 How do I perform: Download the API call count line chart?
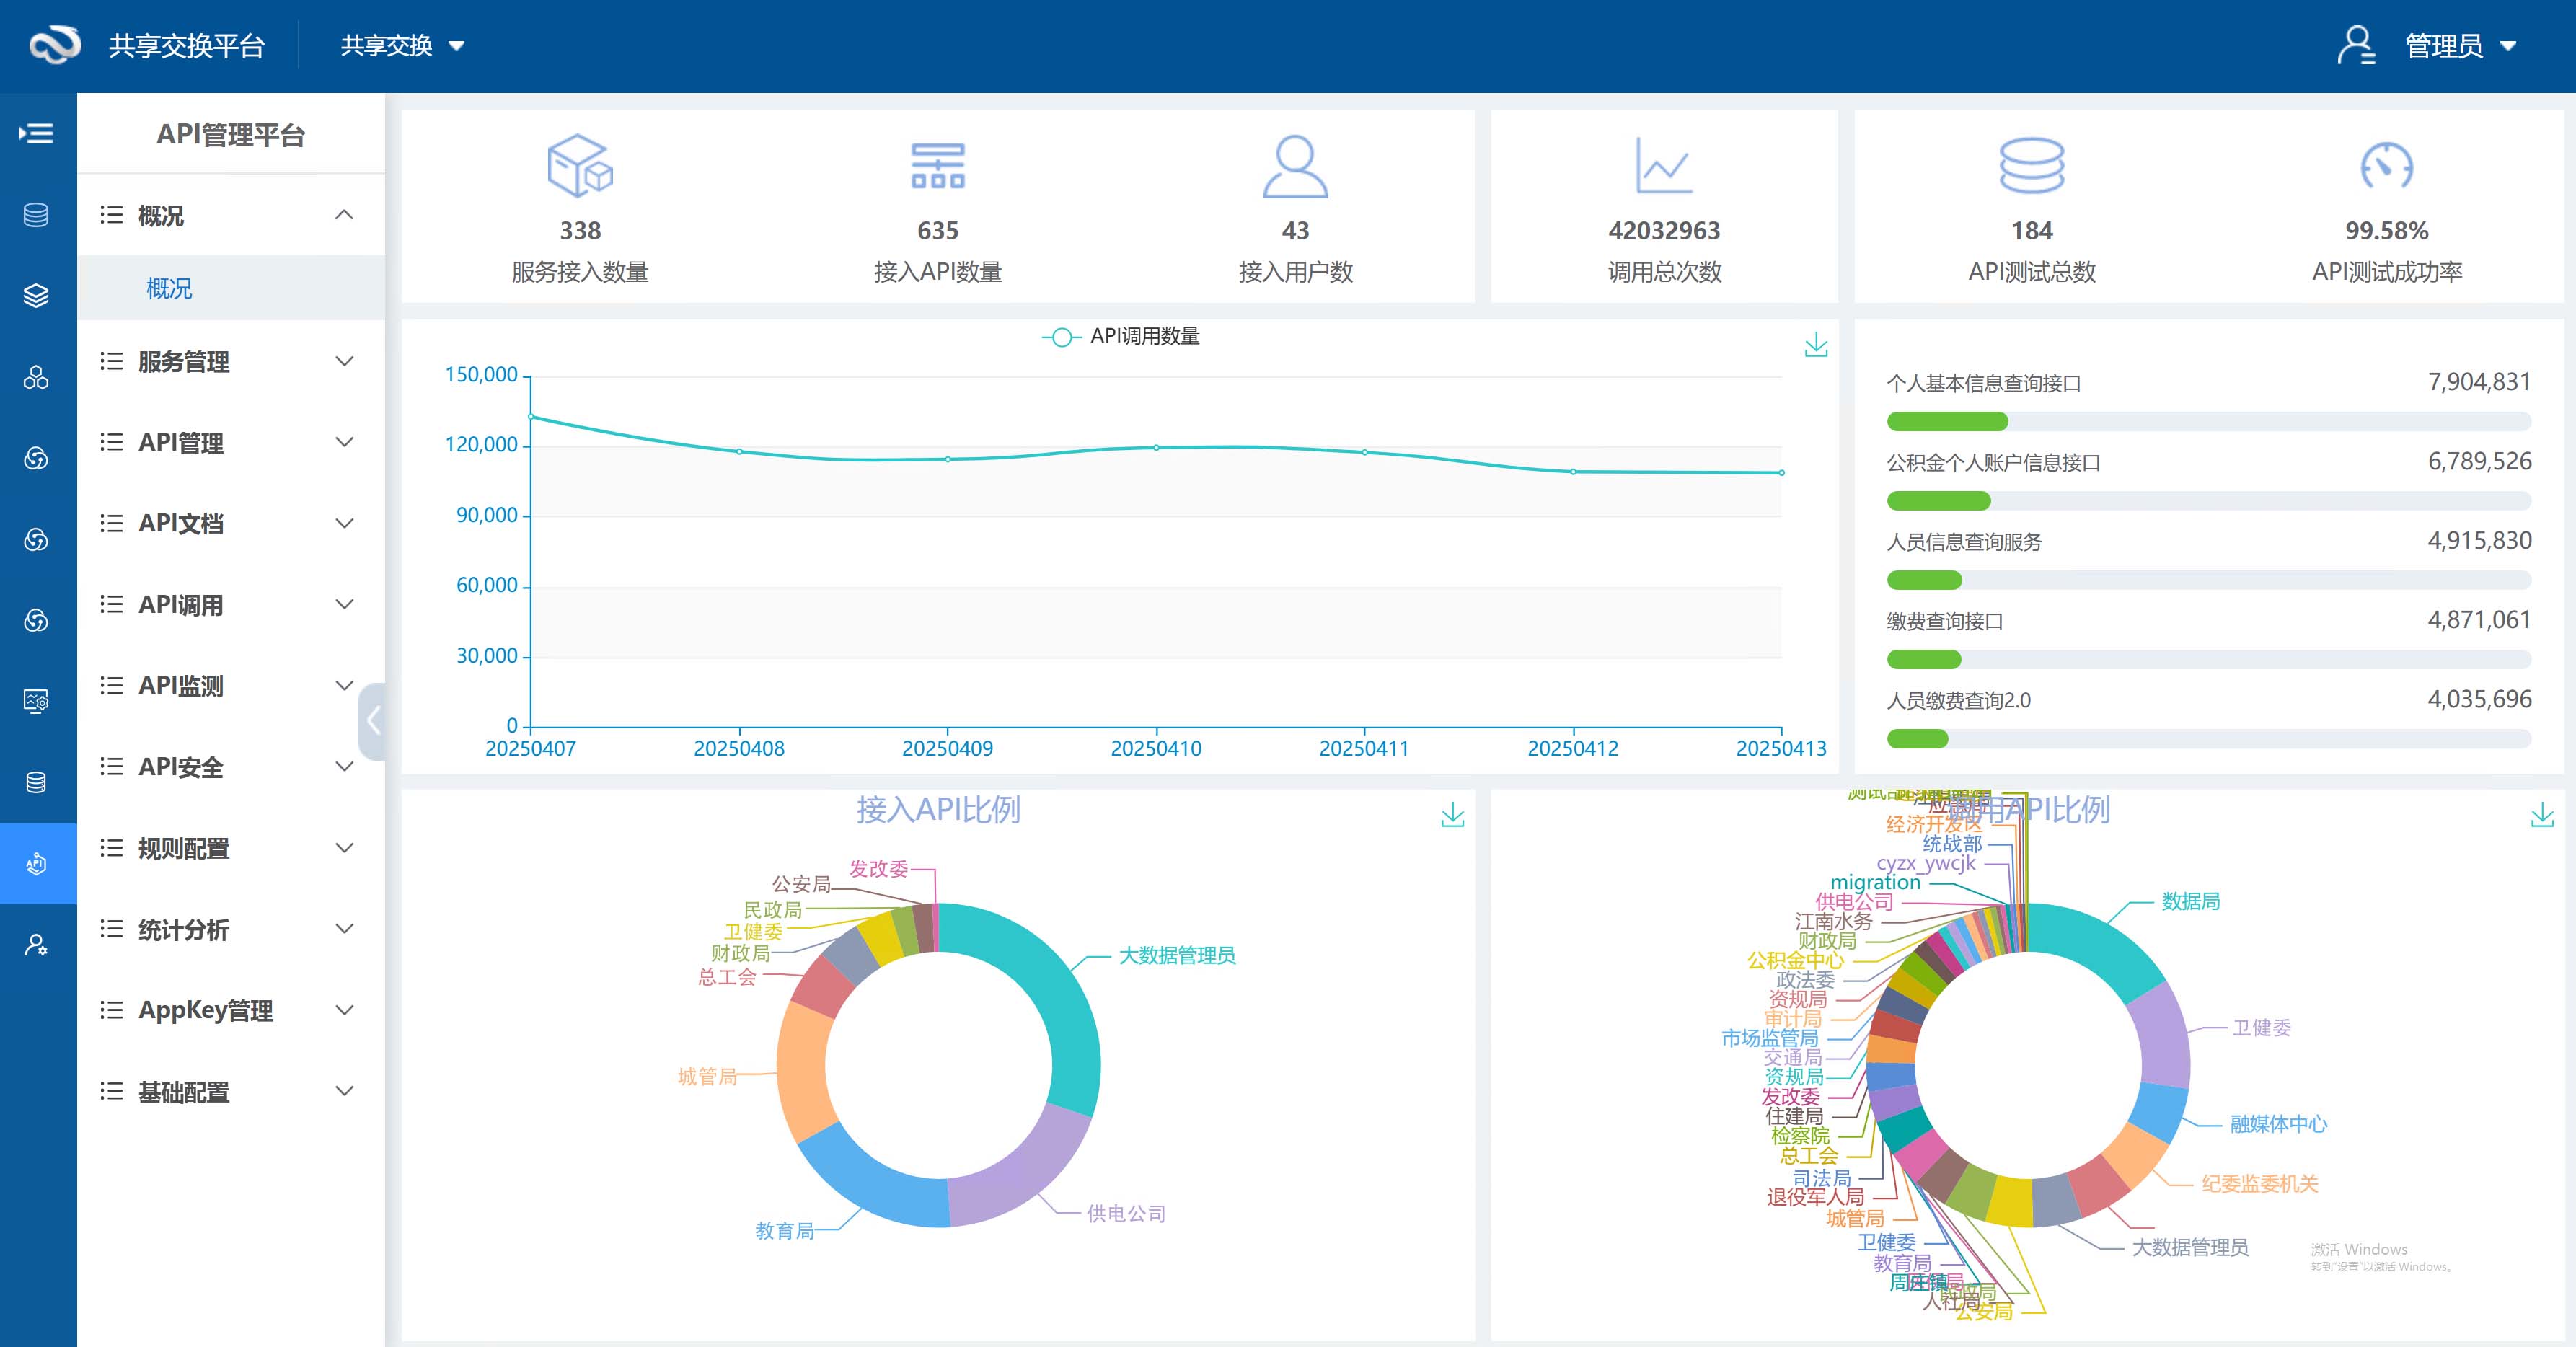tap(1815, 346)
